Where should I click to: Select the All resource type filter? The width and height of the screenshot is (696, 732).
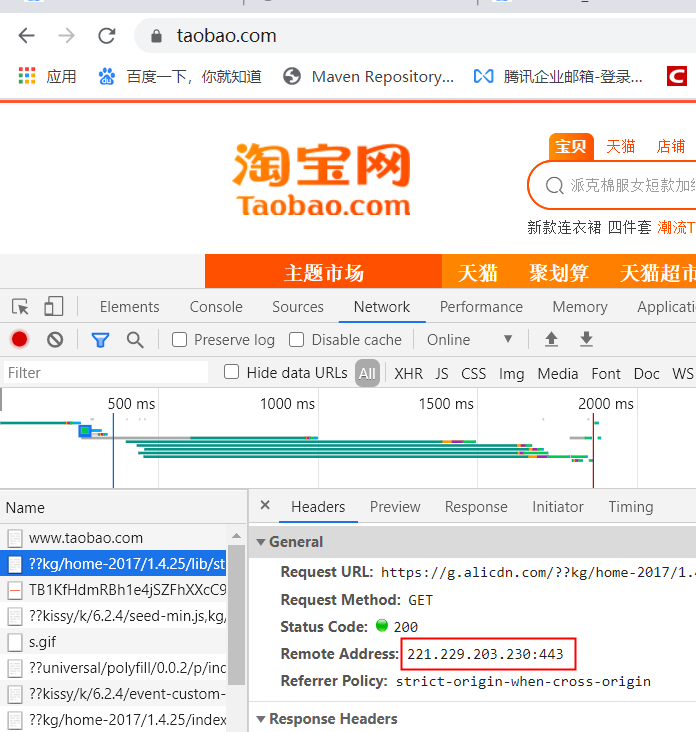pos(367,373)
